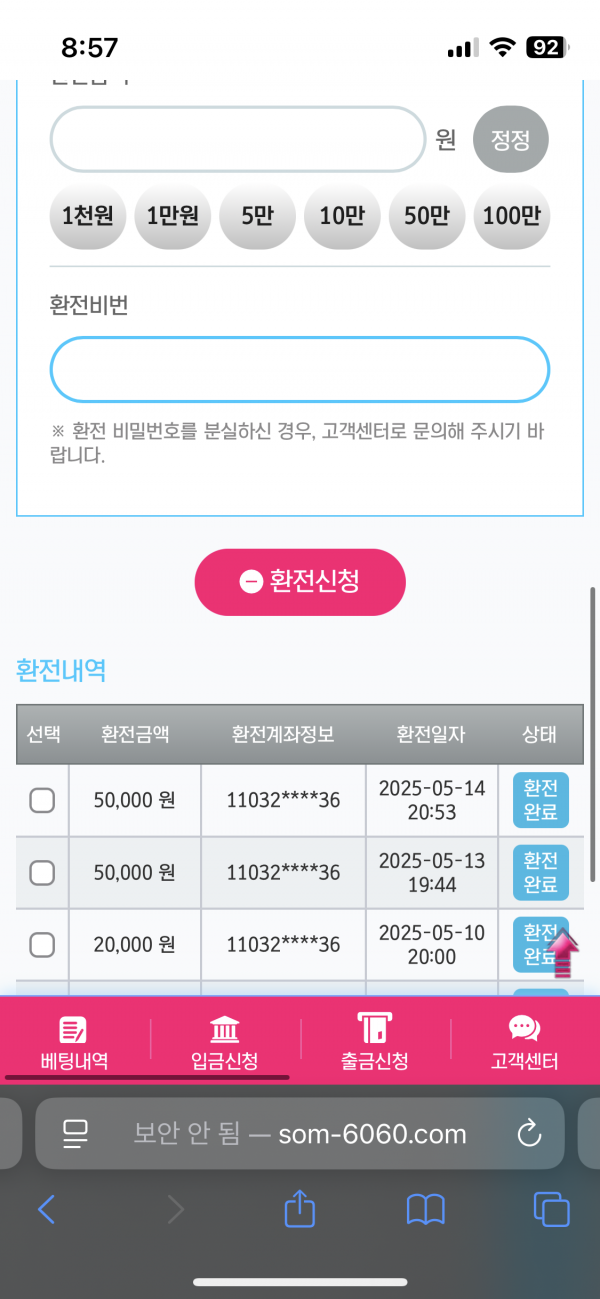Go back to the previous page
Screen dimensions: 600x1299
46,1210
